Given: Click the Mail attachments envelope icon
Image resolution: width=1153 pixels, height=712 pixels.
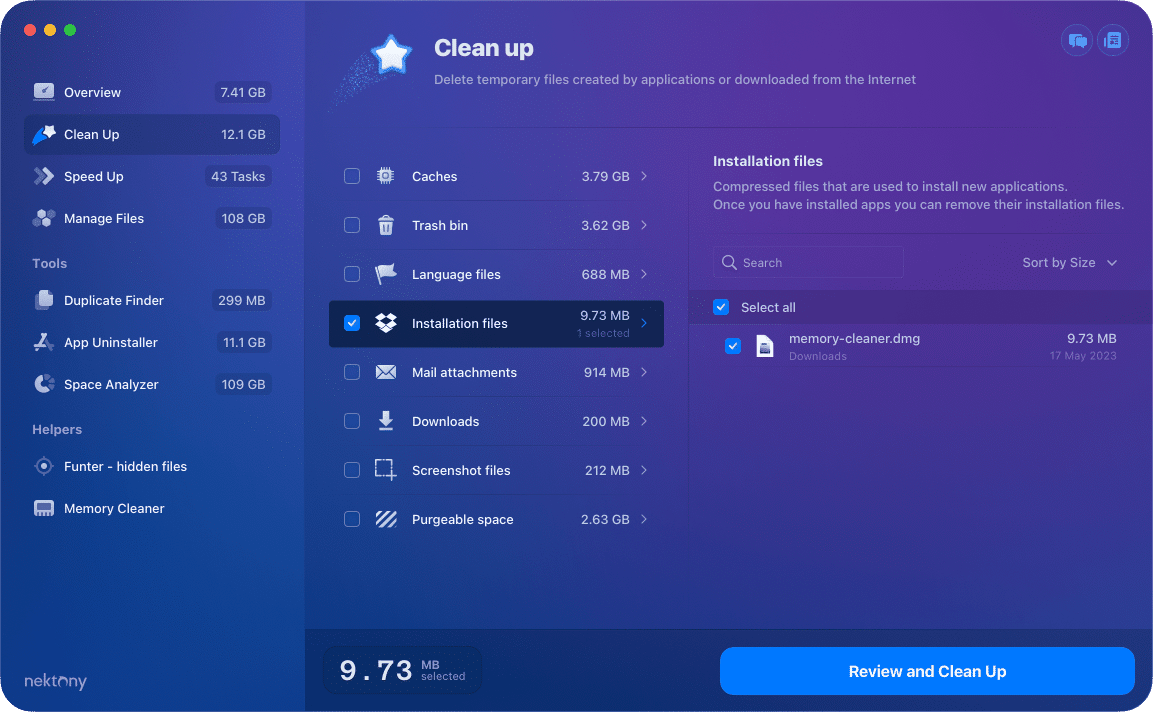Looking at the screenshot, I should pos(385,372).
